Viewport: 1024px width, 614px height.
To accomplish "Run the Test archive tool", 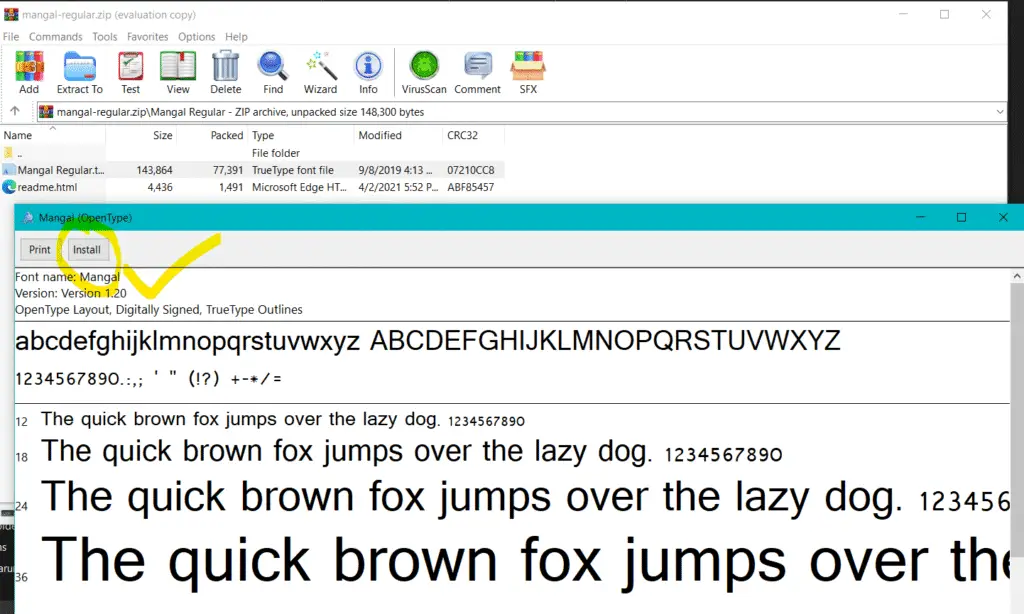I will coord(131,70).
